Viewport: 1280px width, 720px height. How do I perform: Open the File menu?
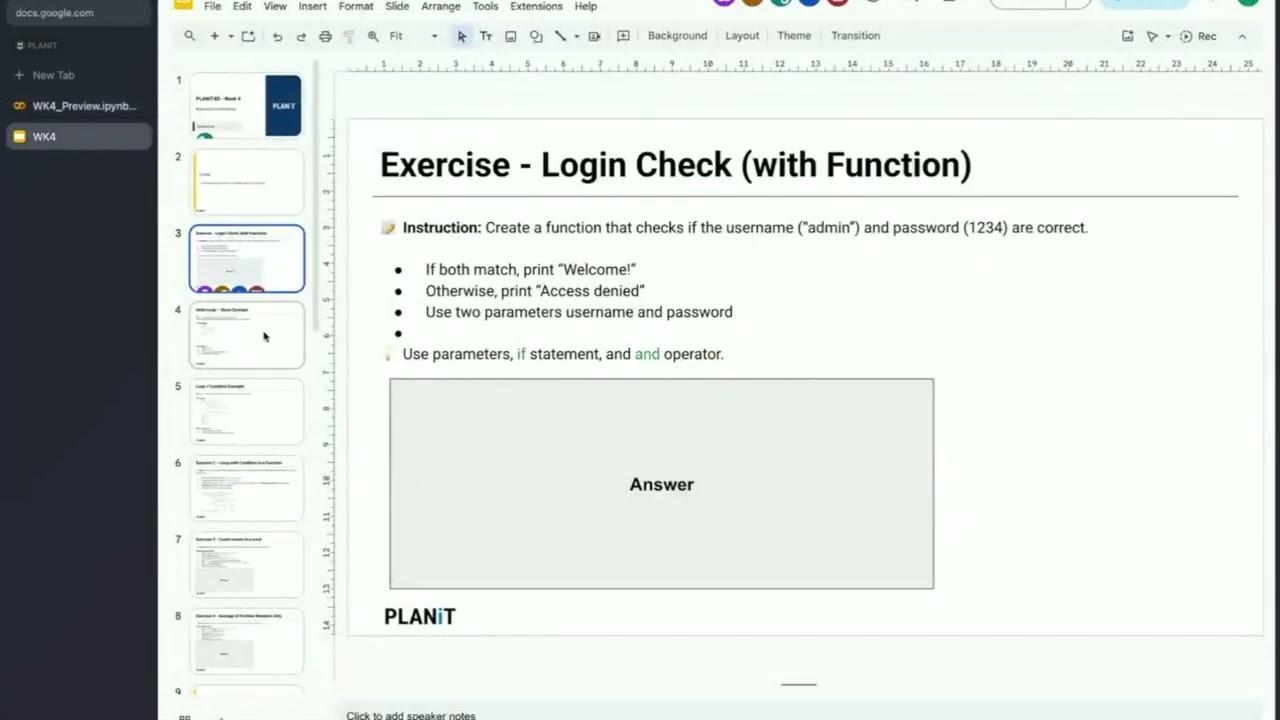tap(212, 6)
